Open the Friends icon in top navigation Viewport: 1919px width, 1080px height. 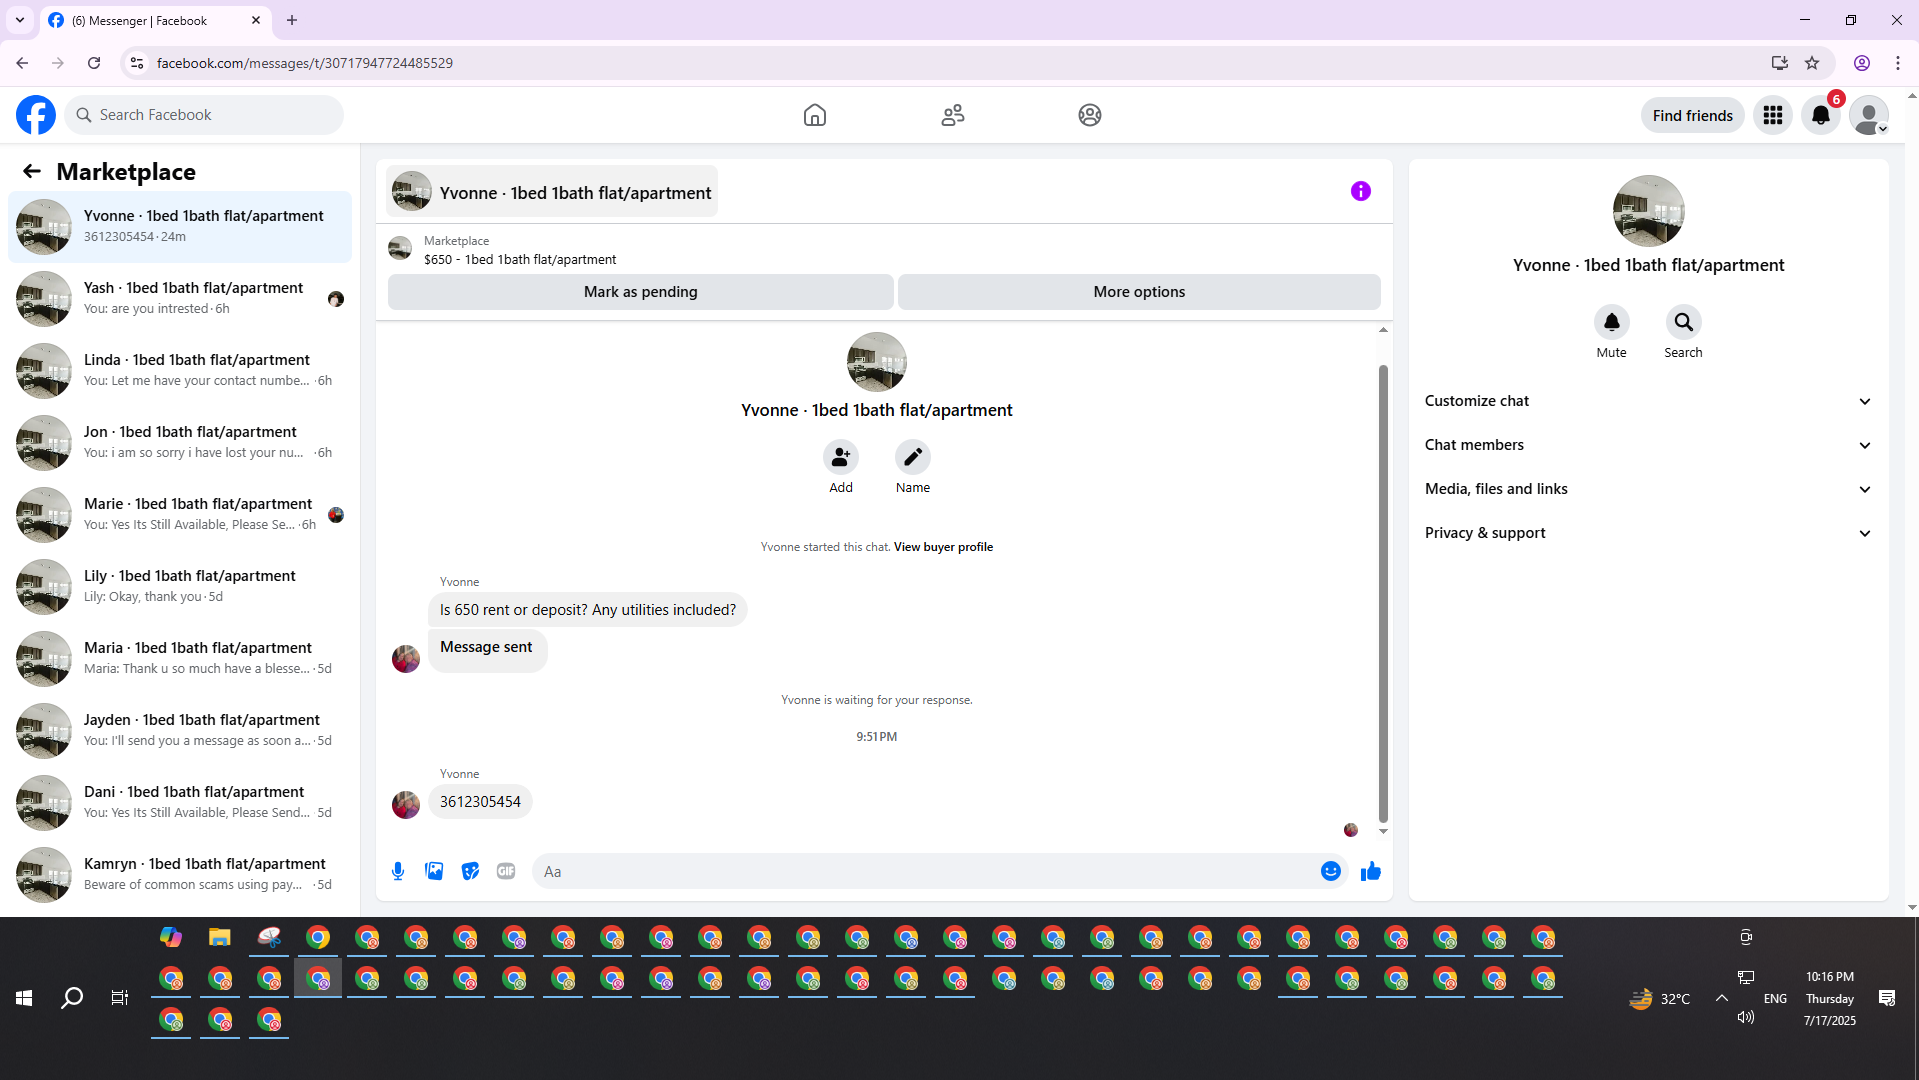click(953, 115)
